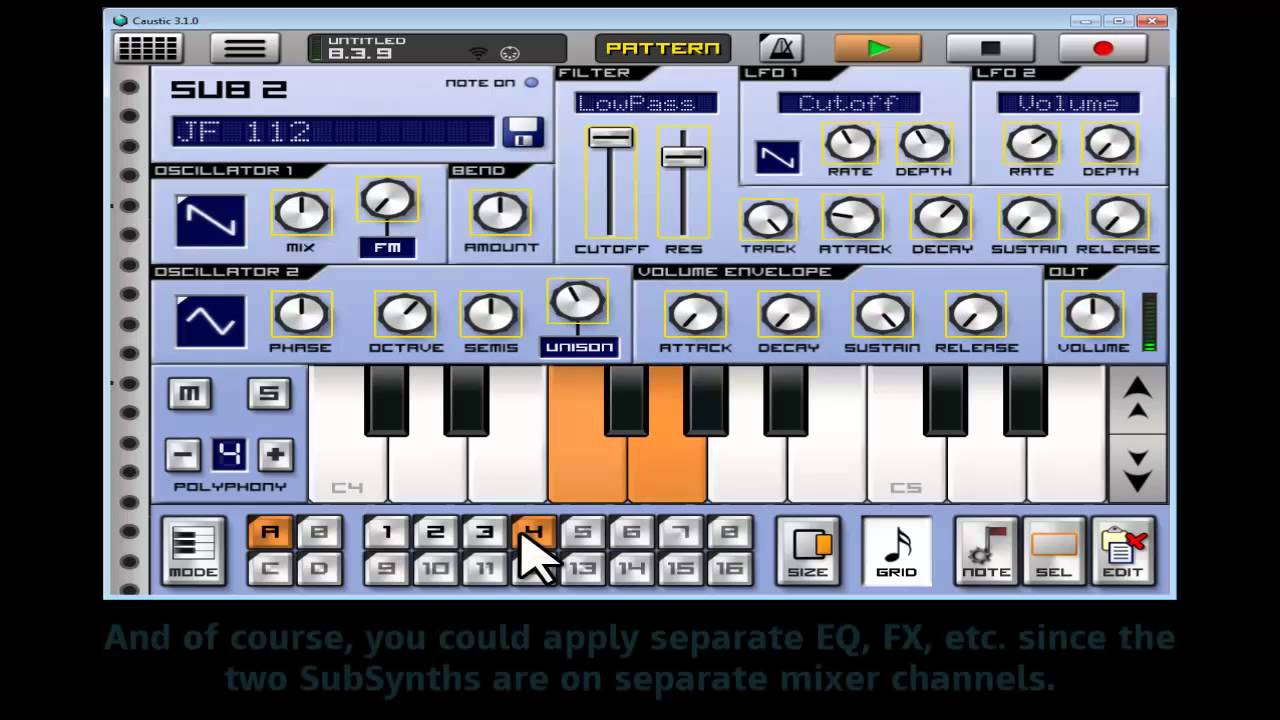The width and height of the screenshot is (1280, 720).
Task: Toggle the FM modulation button
Action: click(387, 247)
